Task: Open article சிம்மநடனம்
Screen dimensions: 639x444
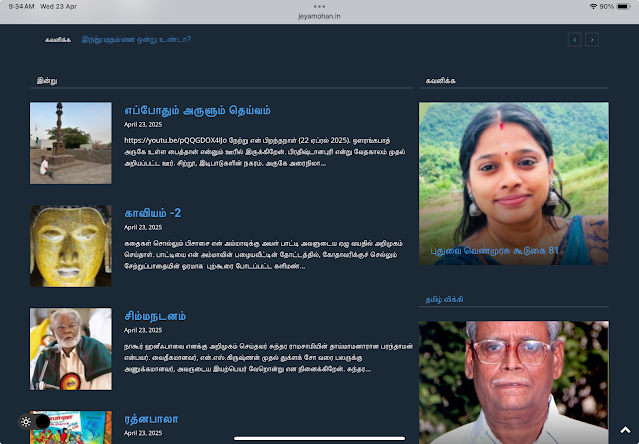Action: click(155, 316)
